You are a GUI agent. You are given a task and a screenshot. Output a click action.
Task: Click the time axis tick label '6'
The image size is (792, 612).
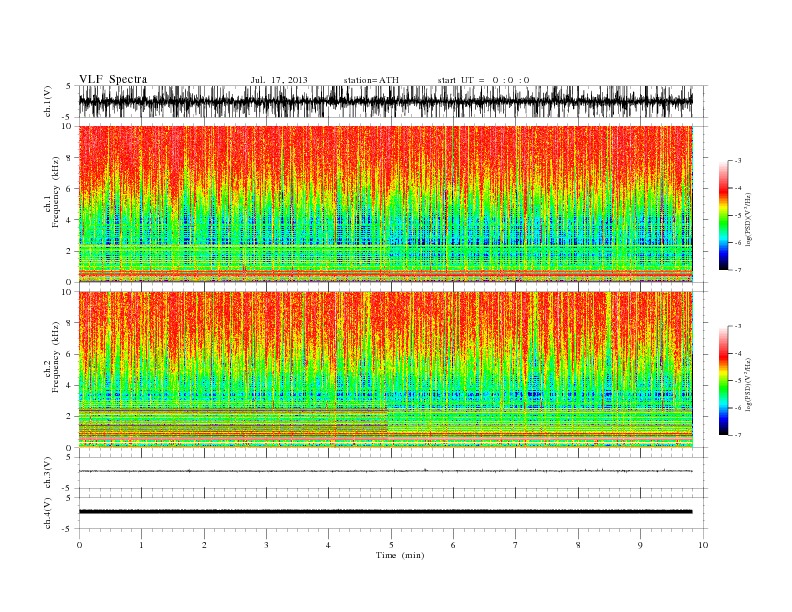[x=453, y=545]
